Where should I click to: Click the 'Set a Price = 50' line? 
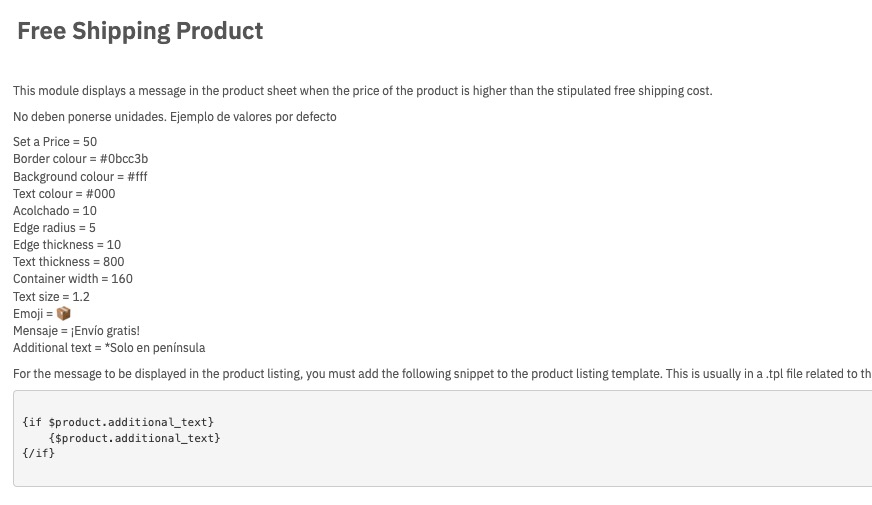click(55, 142)
